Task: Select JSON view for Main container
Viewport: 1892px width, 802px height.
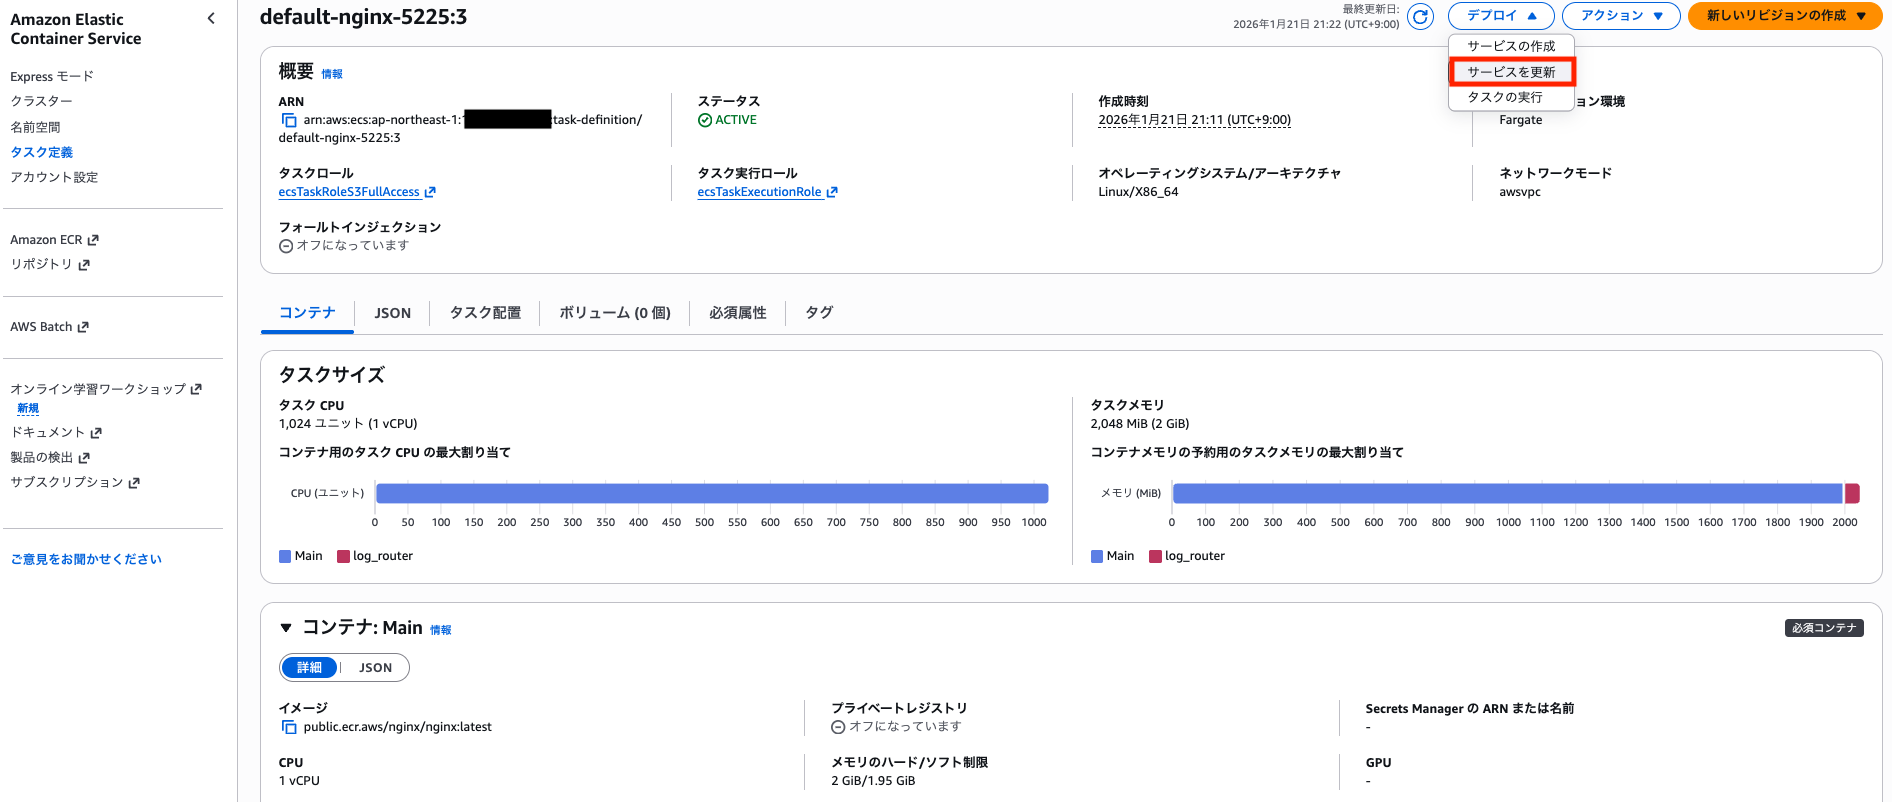Action: (x=375, y=668)
